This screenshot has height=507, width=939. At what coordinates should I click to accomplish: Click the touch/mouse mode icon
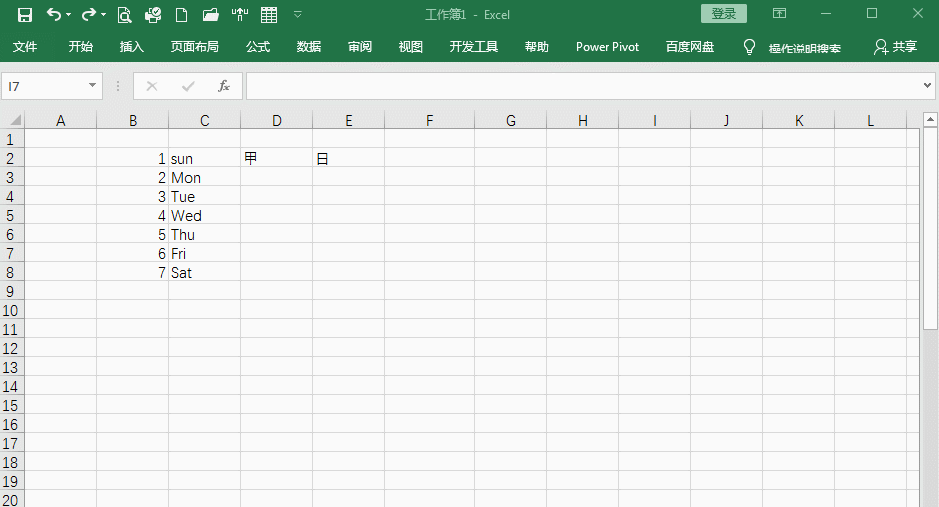pyautogui.click(x=240, y=15)
